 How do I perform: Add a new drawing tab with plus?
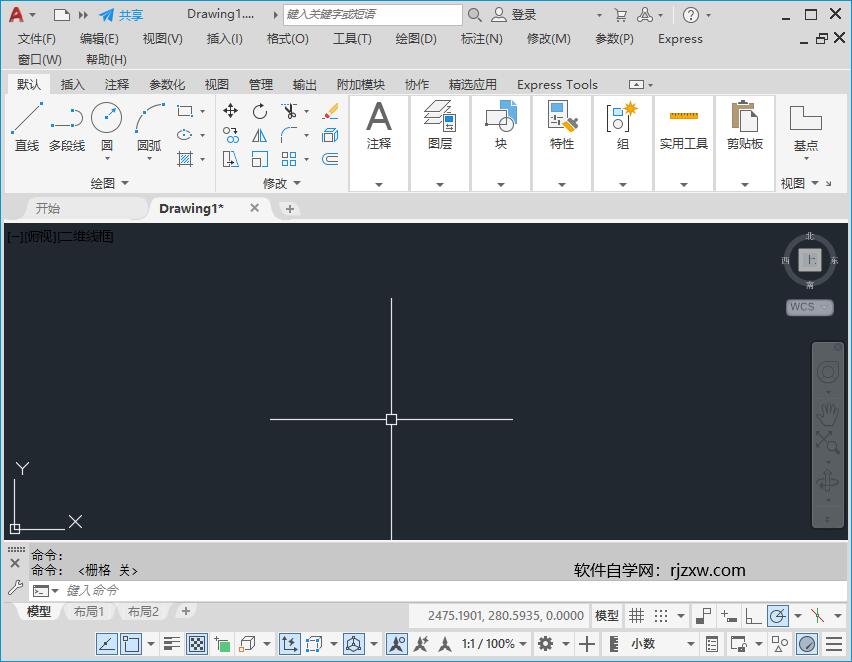point(290,209)
